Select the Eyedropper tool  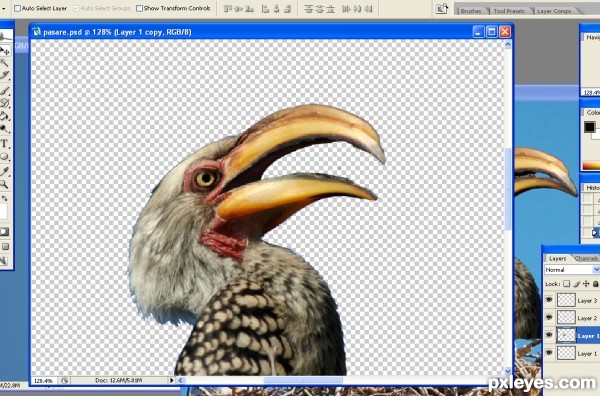pyautogui.click(x=5, y=171)
